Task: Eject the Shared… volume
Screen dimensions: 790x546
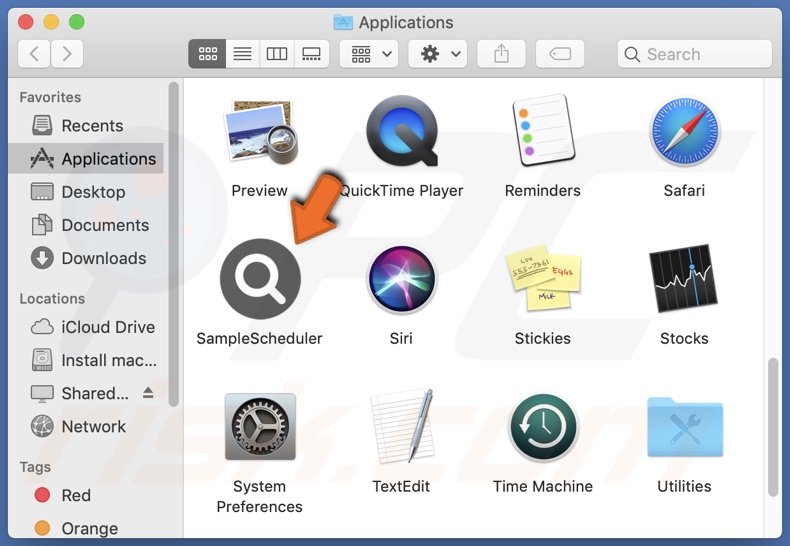Action: 148,392
